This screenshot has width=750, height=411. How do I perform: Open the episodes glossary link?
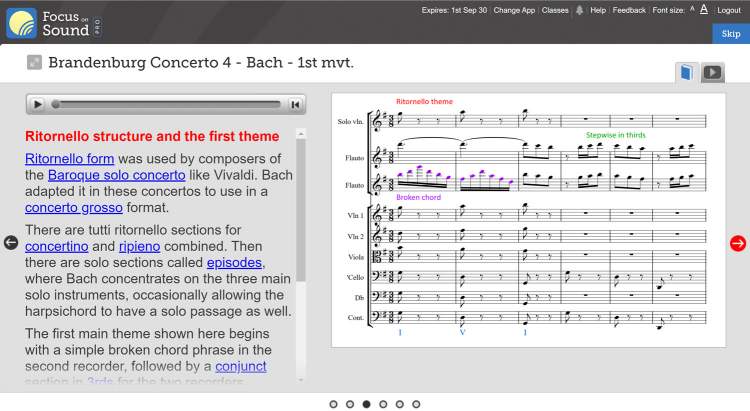point(234,263)
